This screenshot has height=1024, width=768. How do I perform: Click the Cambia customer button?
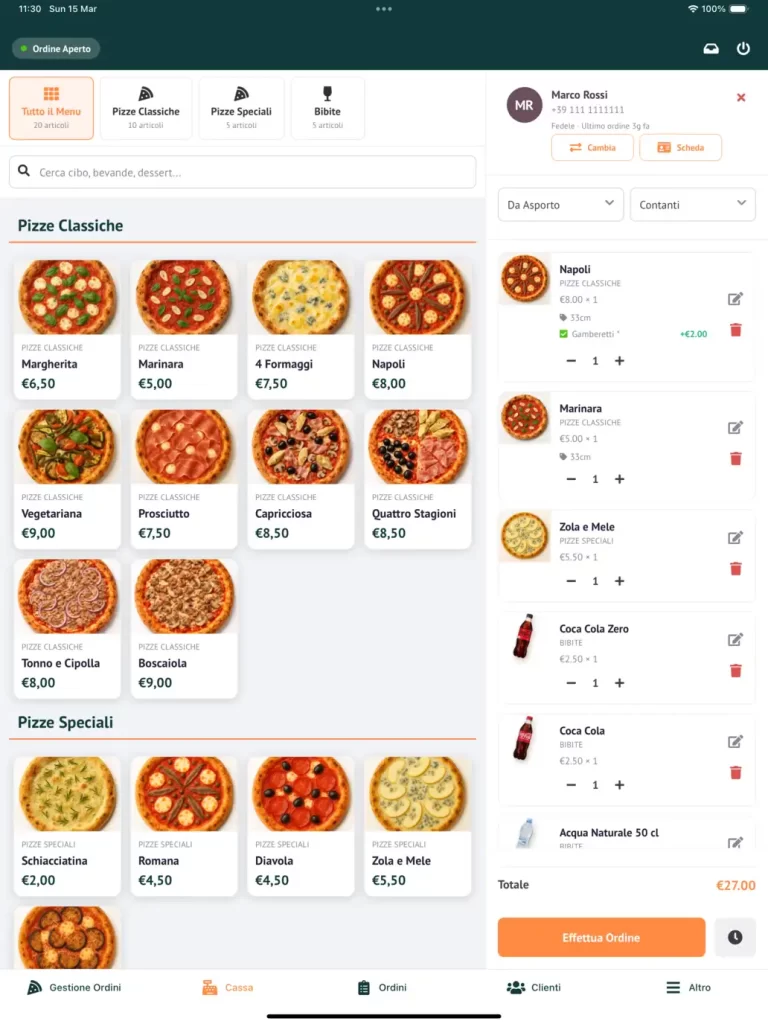point(592,148)
